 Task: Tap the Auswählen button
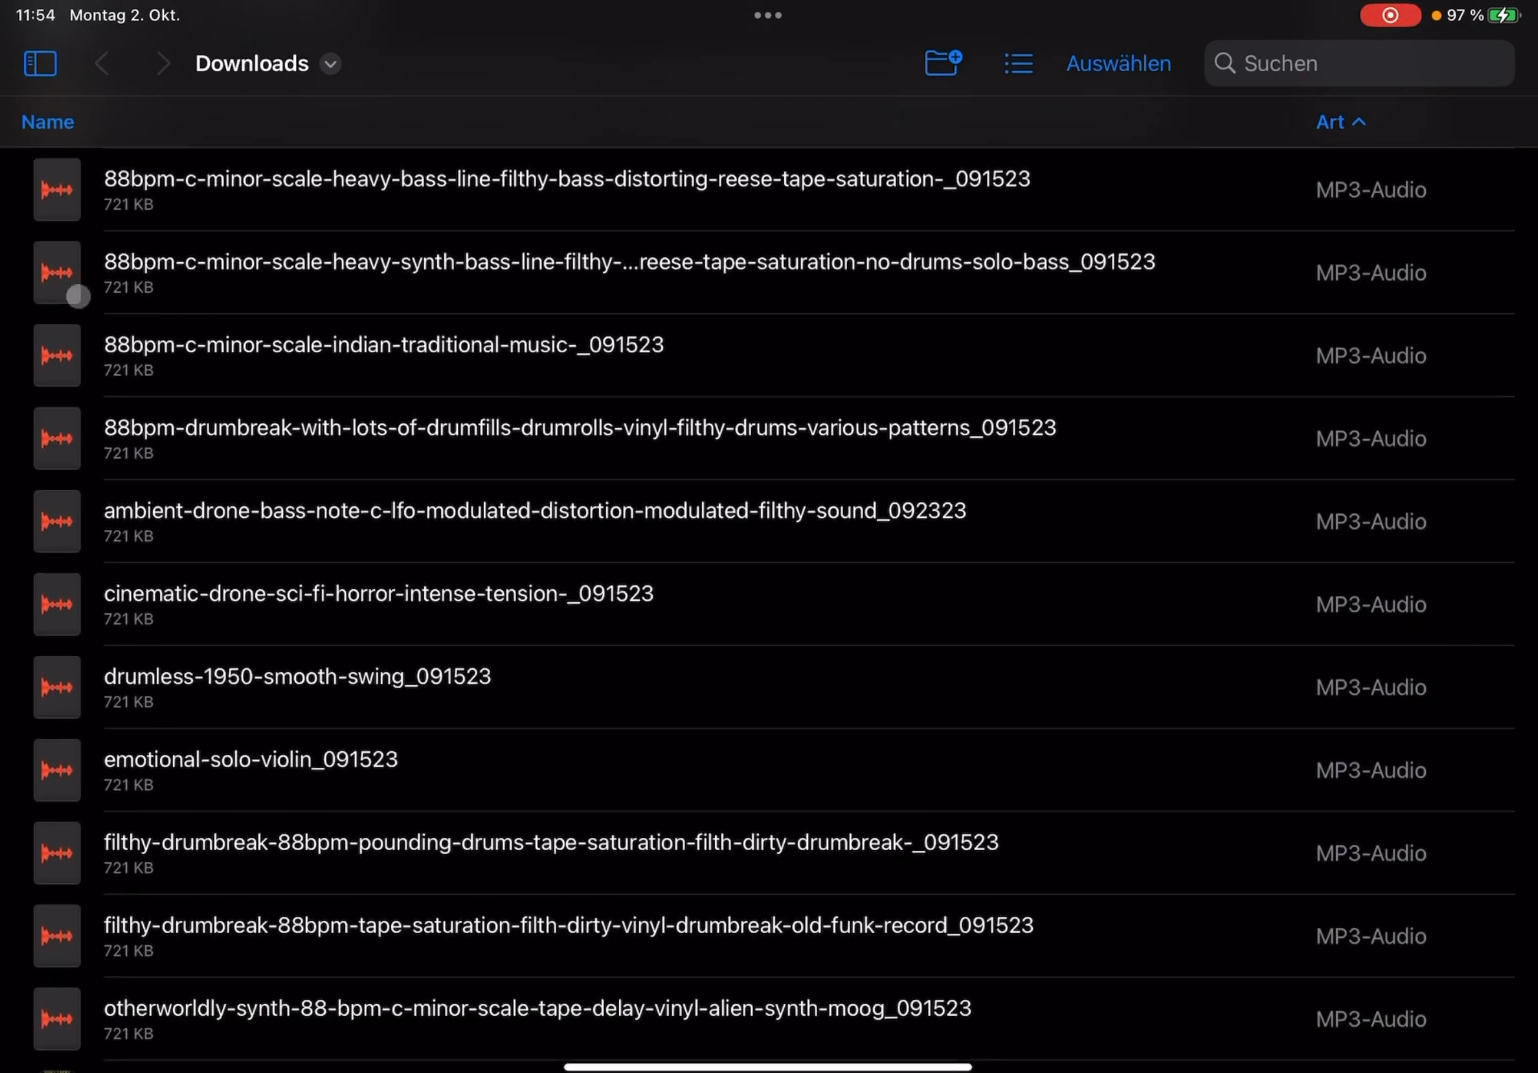point(1118,63)
